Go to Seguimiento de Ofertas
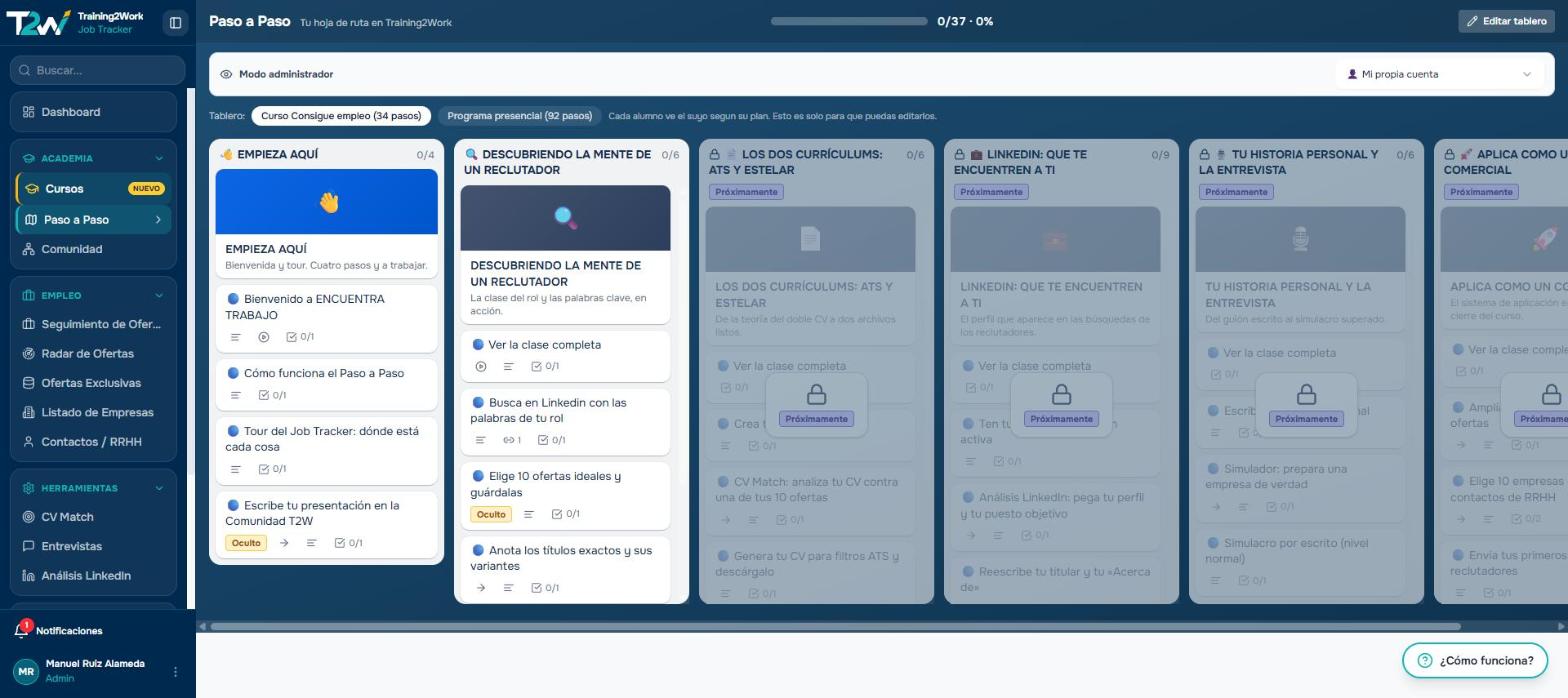 click(x=93, y=324)
